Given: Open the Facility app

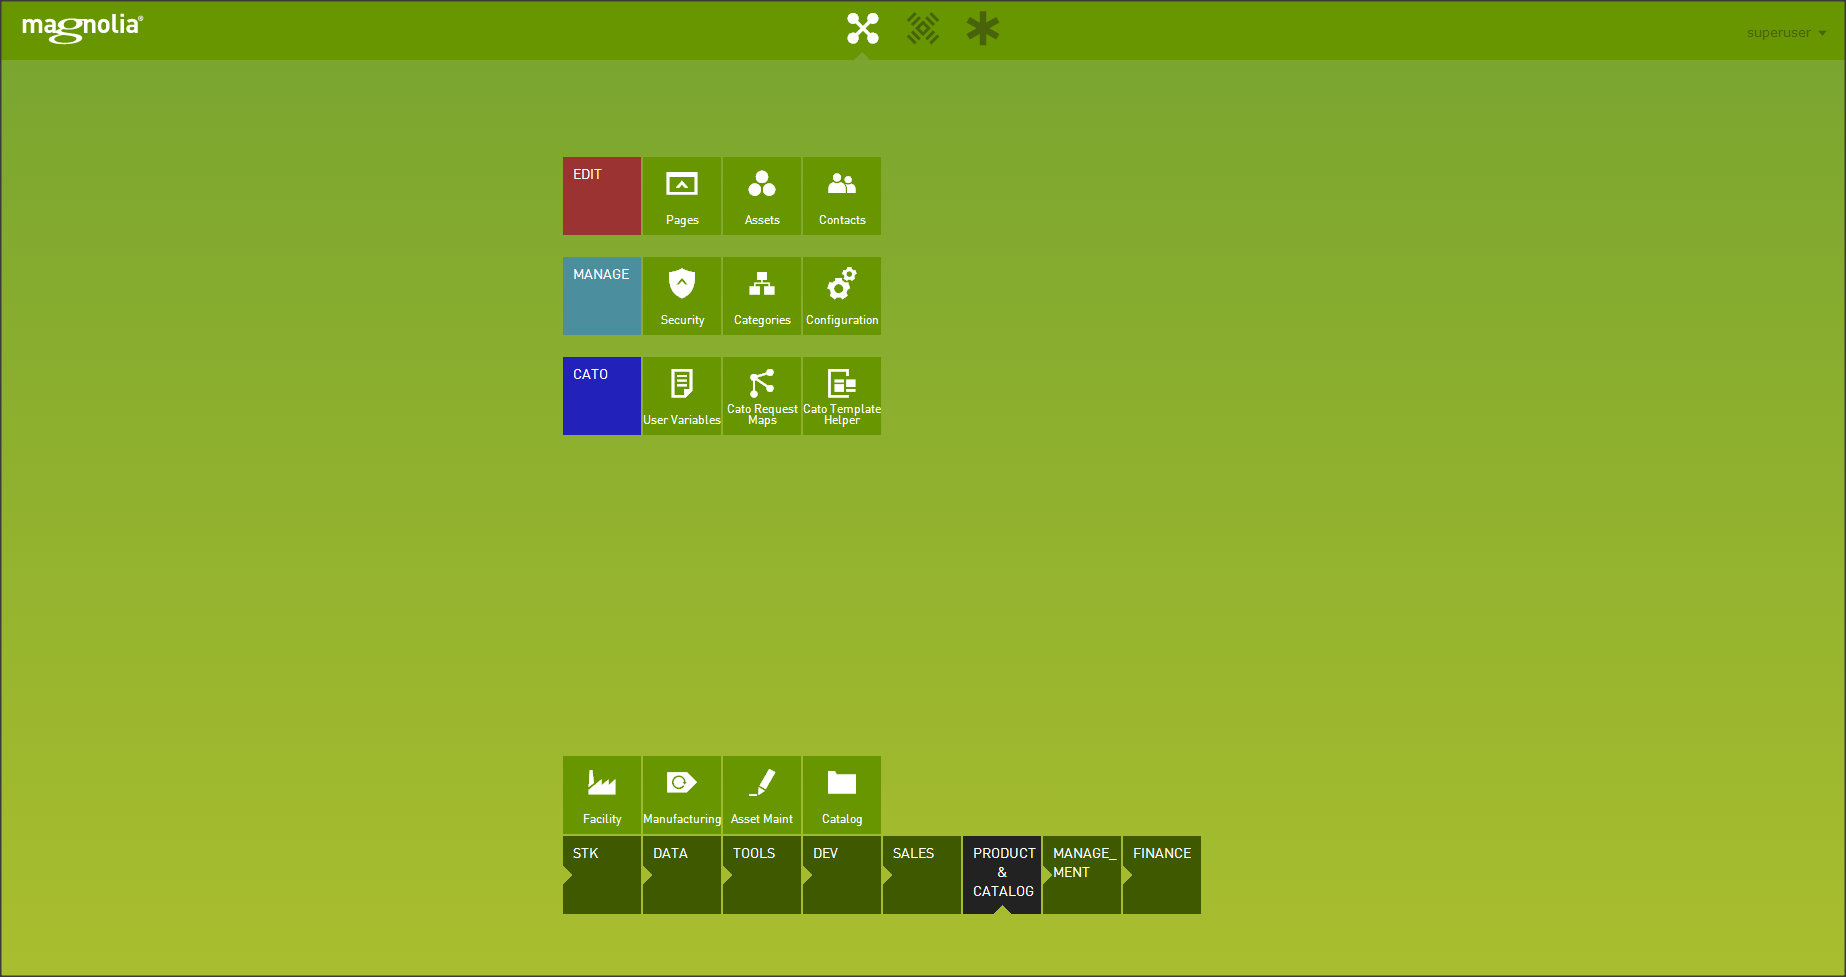Looking at the screenshot, I should click(601, 795).
